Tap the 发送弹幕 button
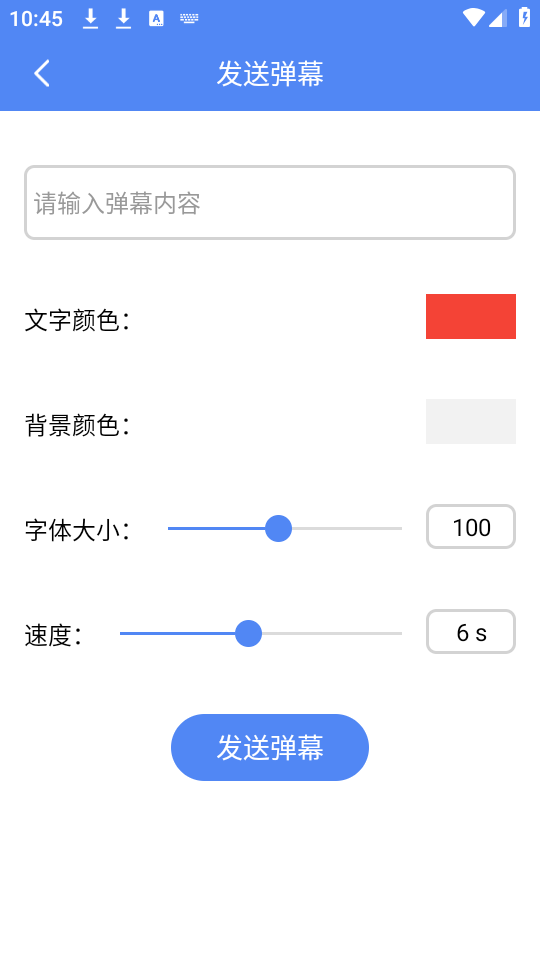Viewport: 540px width, 960px height. coord(270,748)
